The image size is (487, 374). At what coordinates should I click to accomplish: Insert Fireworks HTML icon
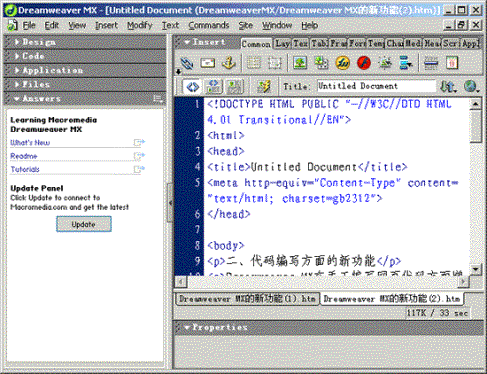click(342, 63)
